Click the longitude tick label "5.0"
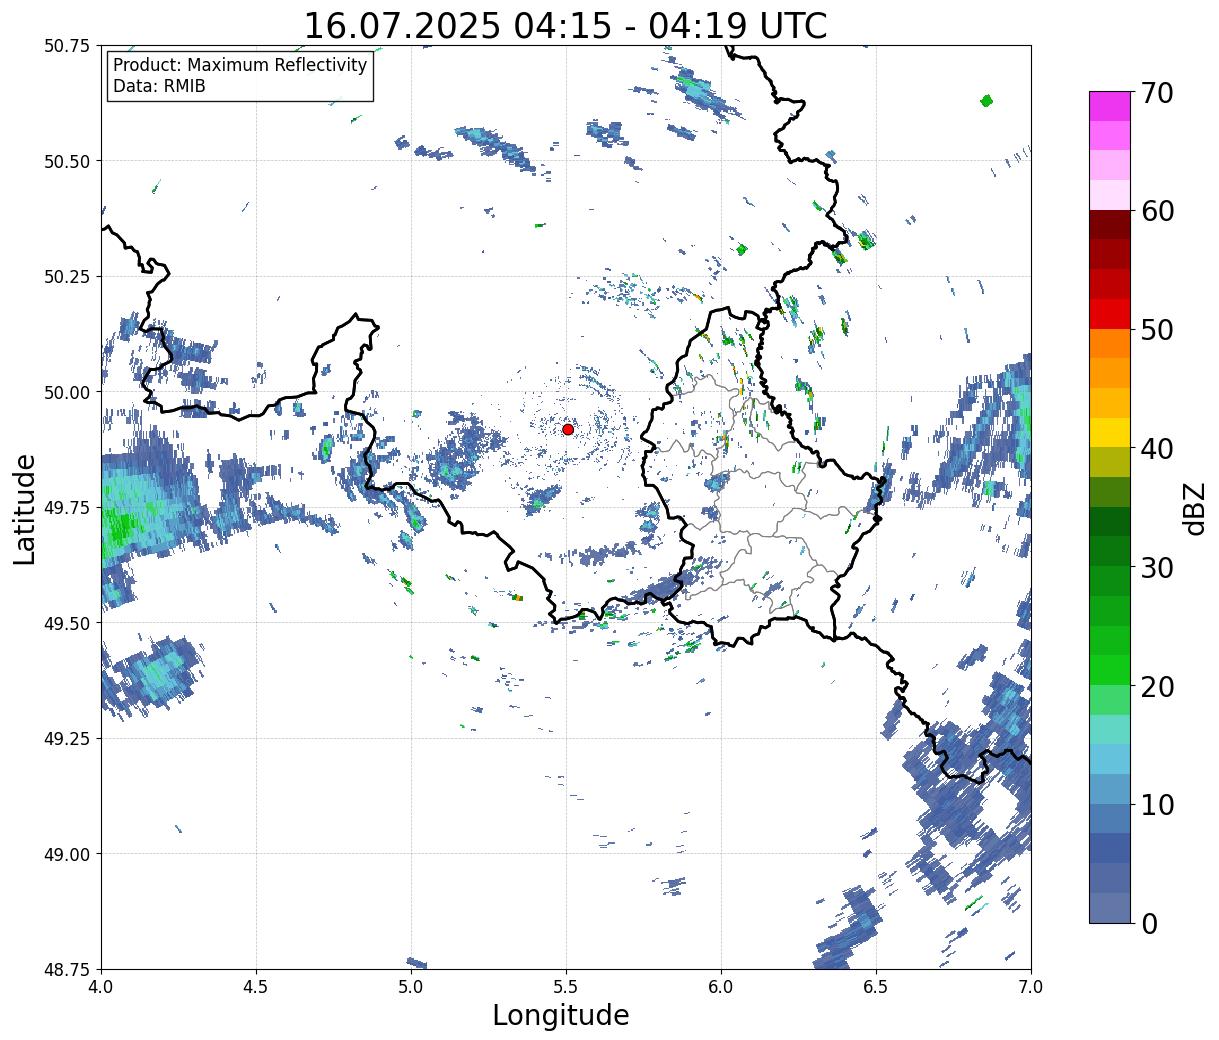The width and height of the screenshot is (1219, 1040). (x=411, y=986)
